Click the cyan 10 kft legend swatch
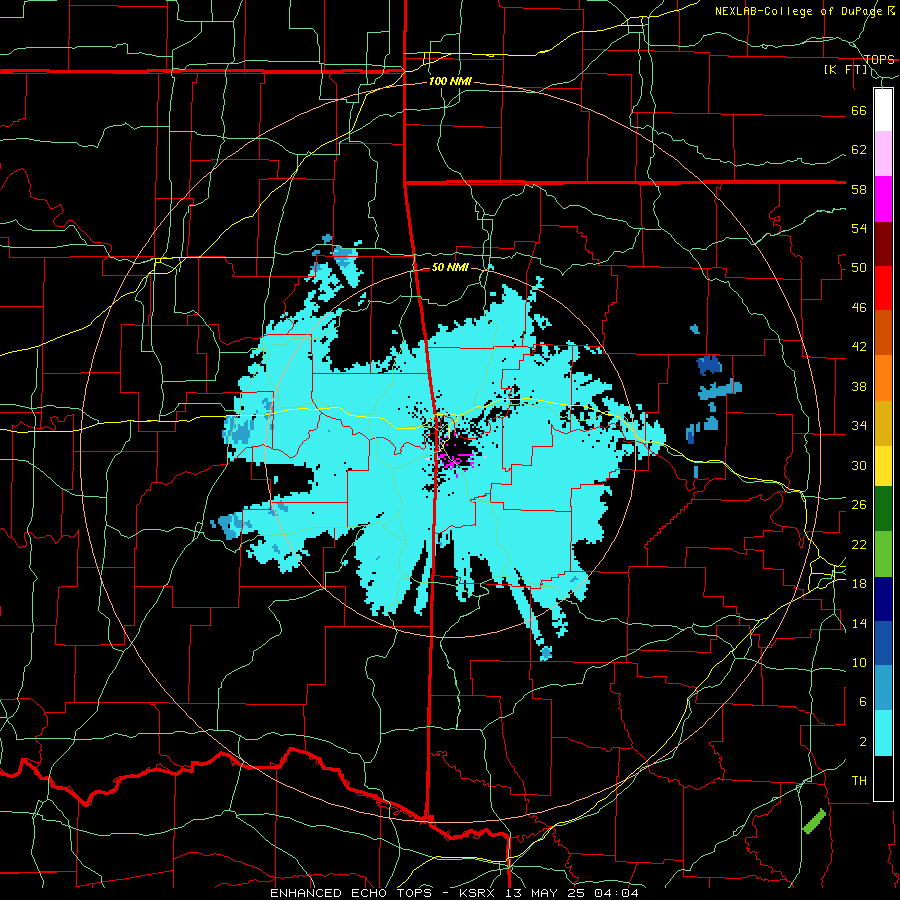Screen dimensions: 900x900 (883, 733)
